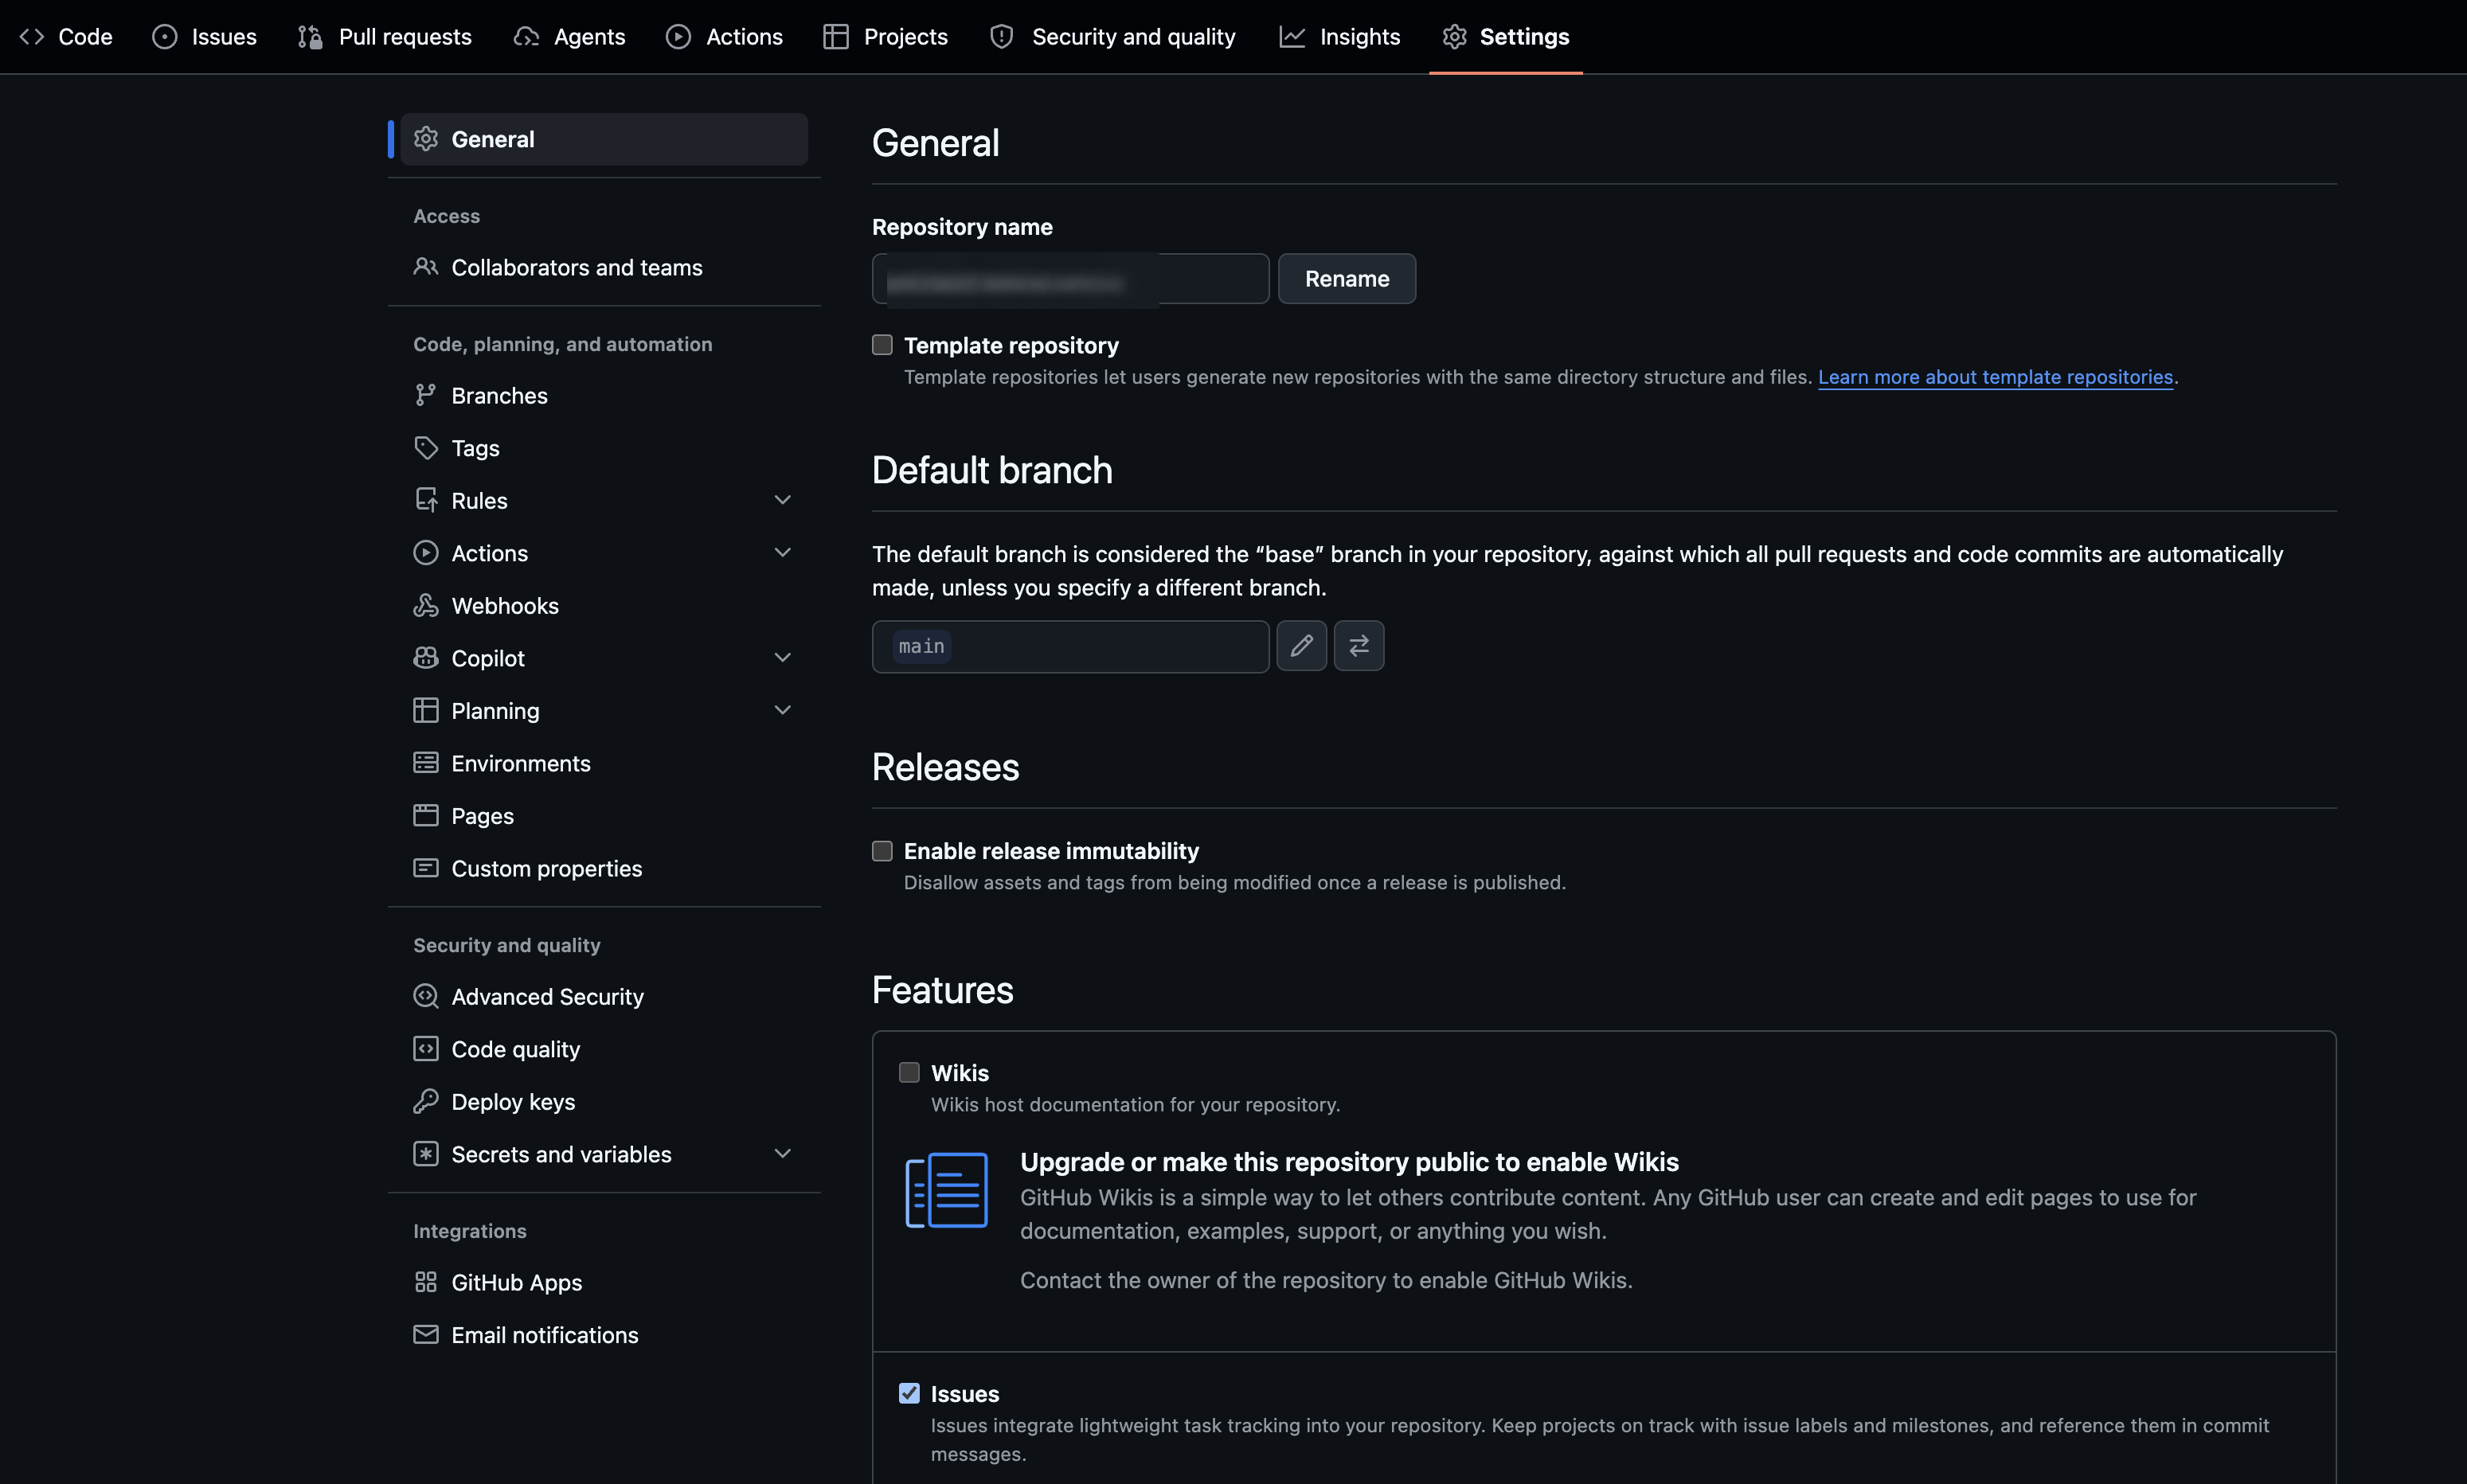Click the Actions play icon in top nav

pyautogui.click(x=678, y=37)
